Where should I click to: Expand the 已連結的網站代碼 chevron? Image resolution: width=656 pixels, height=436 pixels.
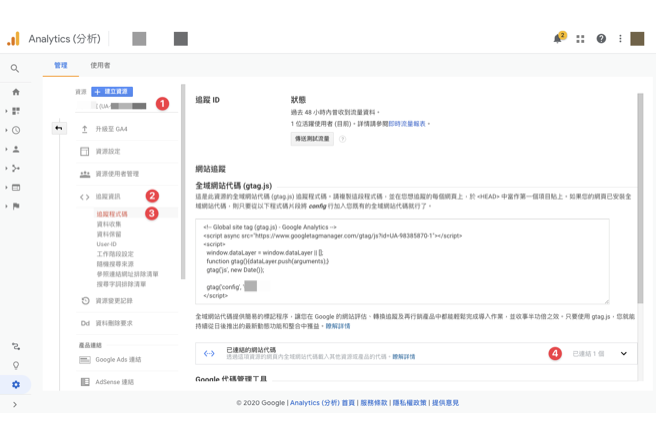point(623,354)
